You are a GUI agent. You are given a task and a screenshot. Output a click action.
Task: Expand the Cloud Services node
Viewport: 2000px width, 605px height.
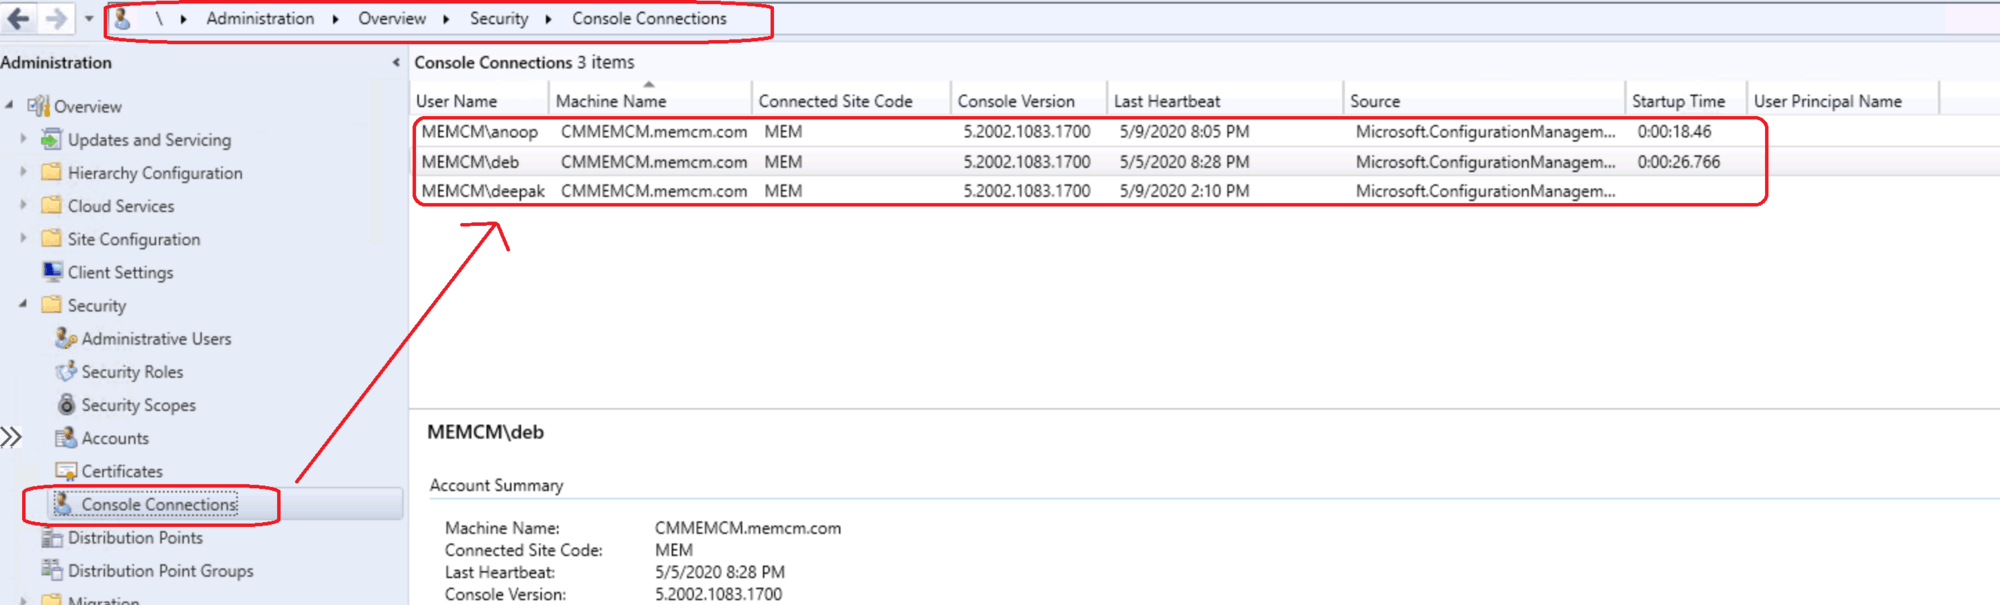click(x=24, y=205)
